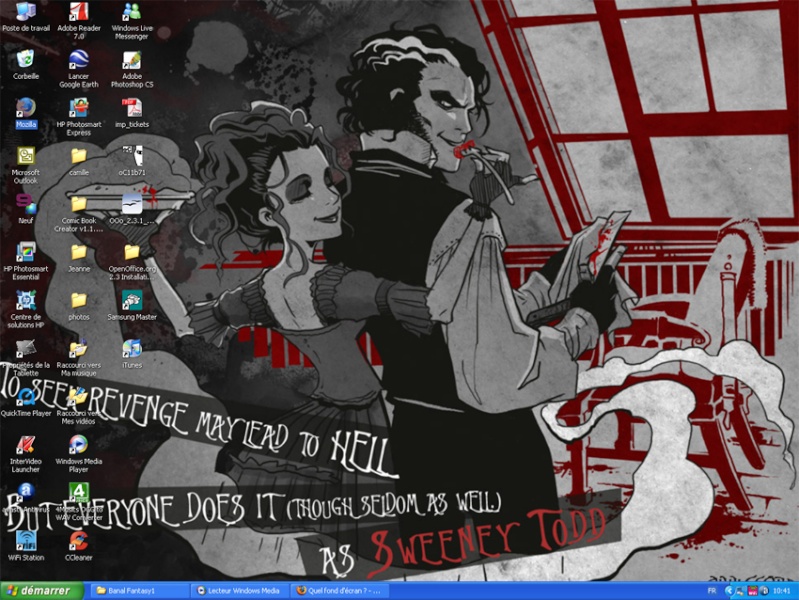Viewport: 799px width, 600px height.
Task: Switch to Banal Fantasy1 taskbar window
Action: [139, 591]
